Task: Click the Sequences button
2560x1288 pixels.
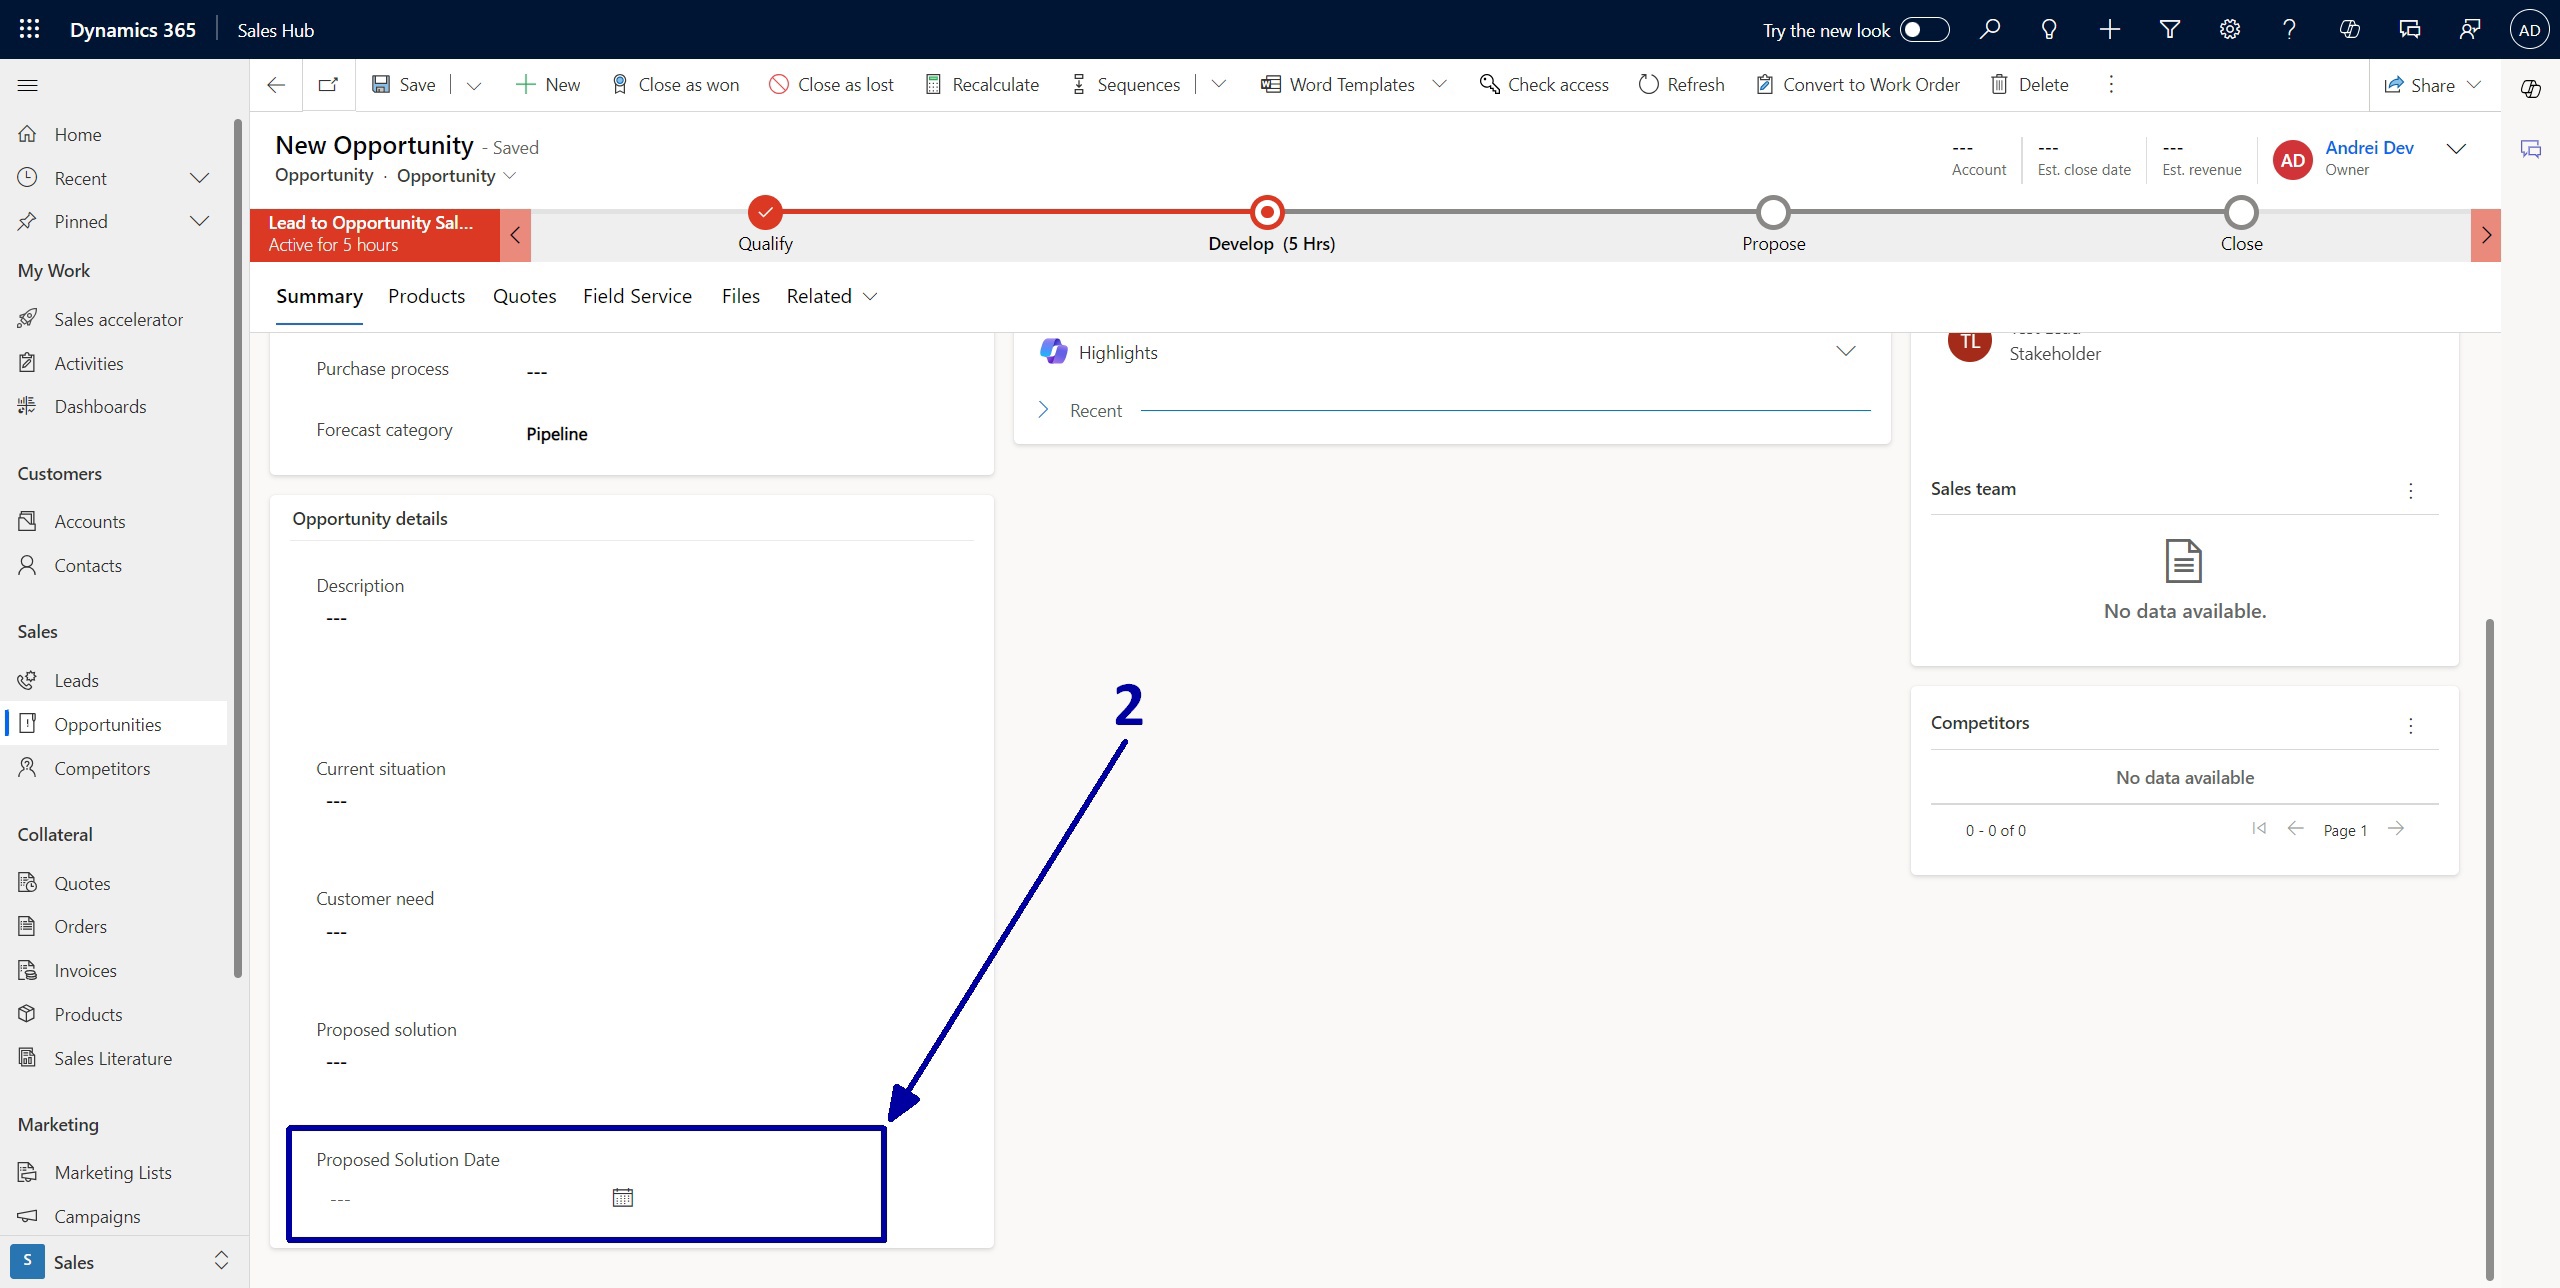Action: pos(1125,85)
